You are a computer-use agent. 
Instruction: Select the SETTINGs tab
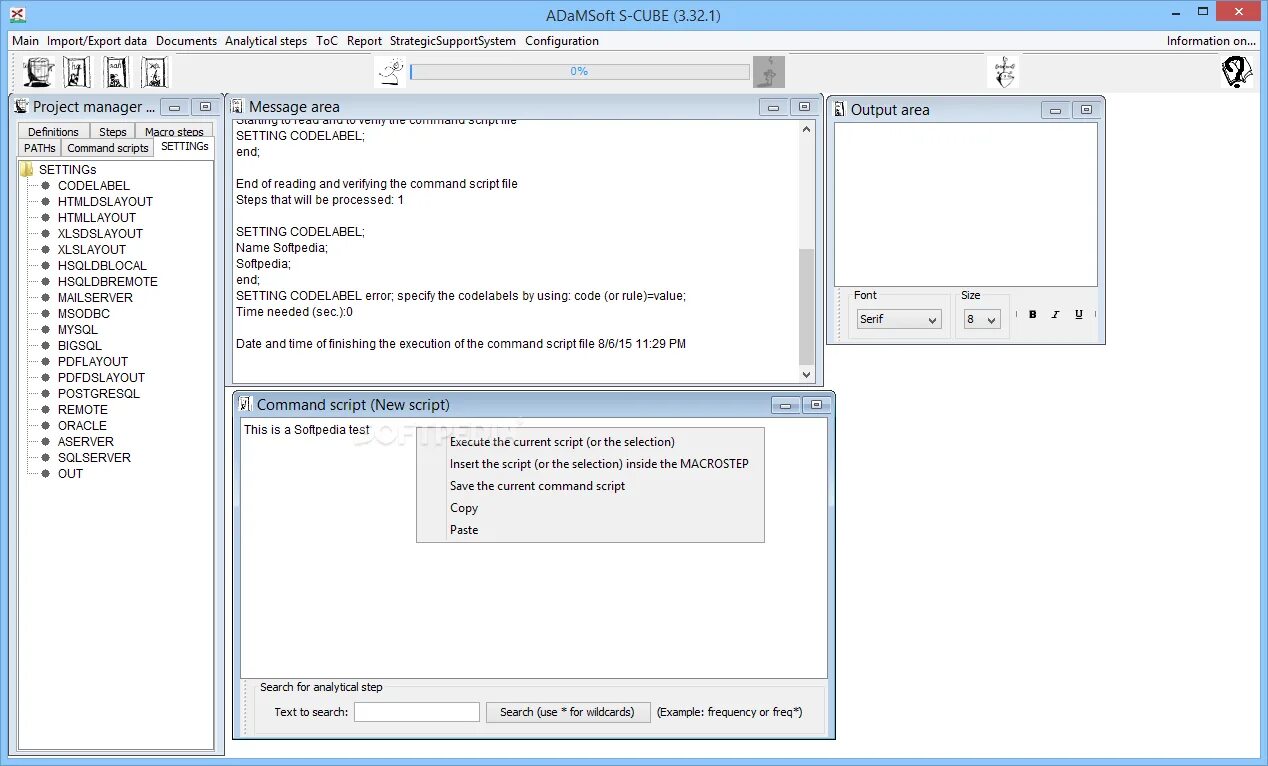185,147
